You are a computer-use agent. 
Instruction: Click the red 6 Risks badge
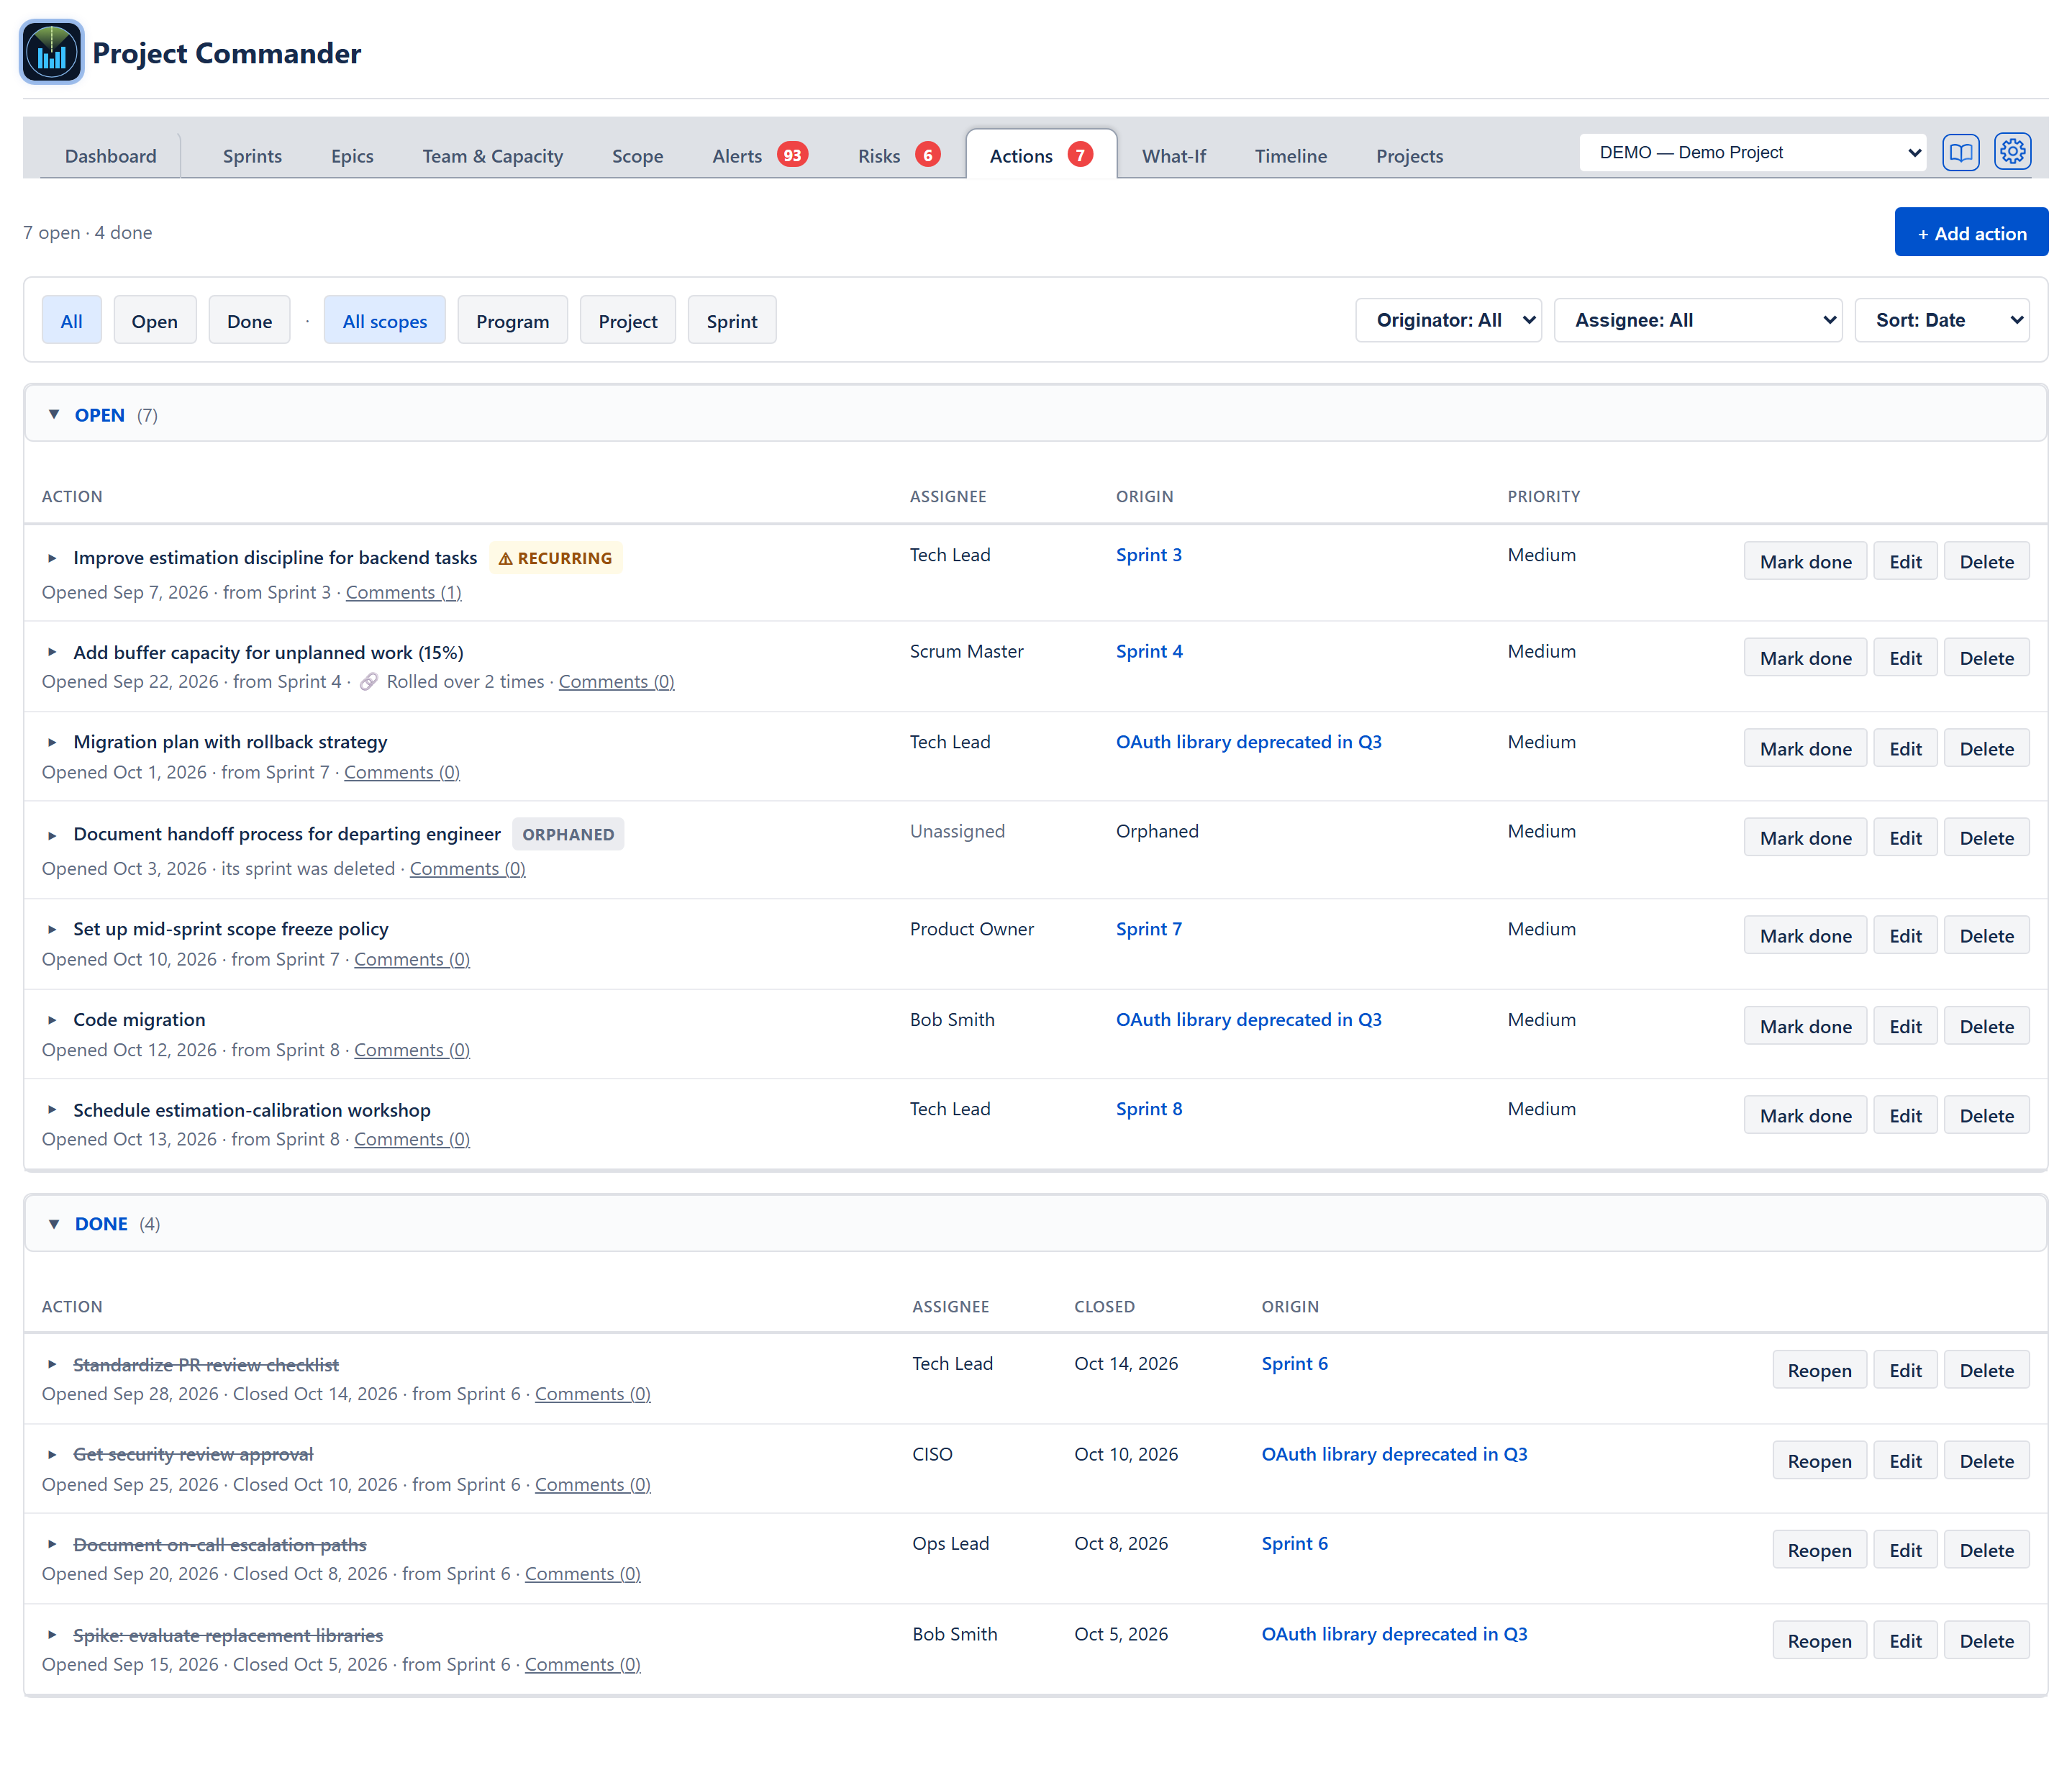click(x=928, y=155)
